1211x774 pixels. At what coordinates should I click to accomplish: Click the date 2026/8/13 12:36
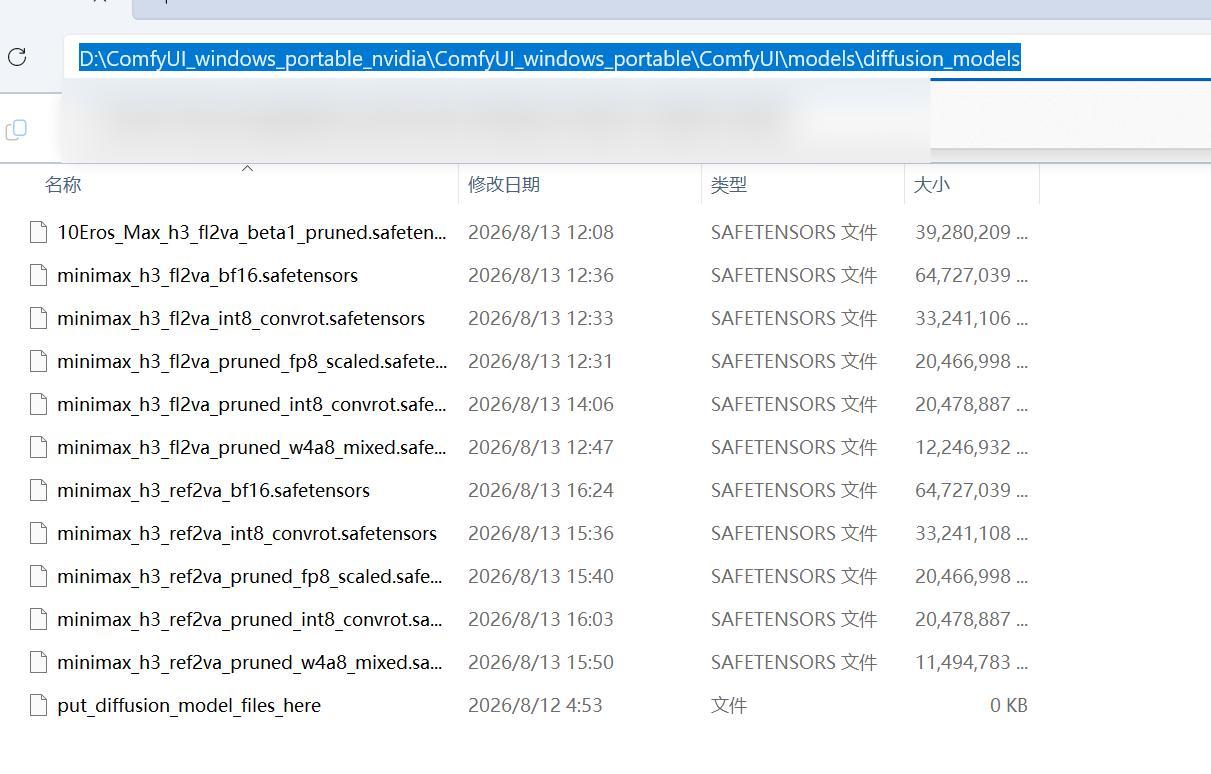coord(541,275)
